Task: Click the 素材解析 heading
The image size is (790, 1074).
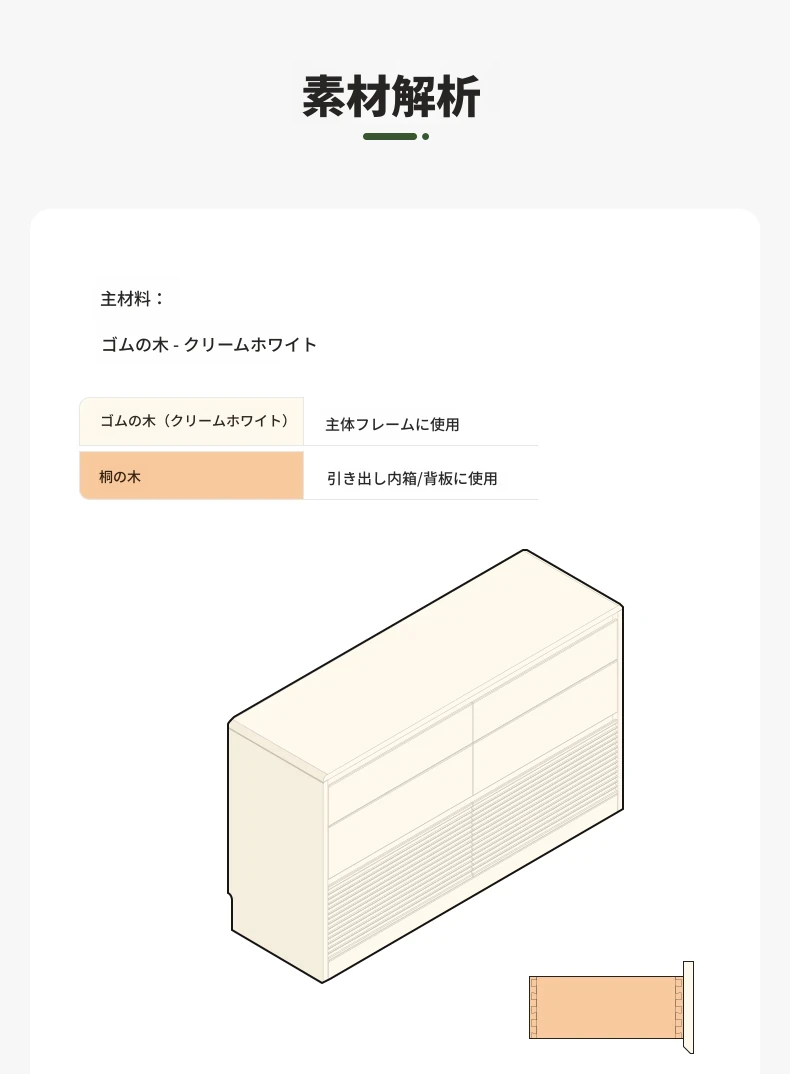Action: (x=391, y=97)
